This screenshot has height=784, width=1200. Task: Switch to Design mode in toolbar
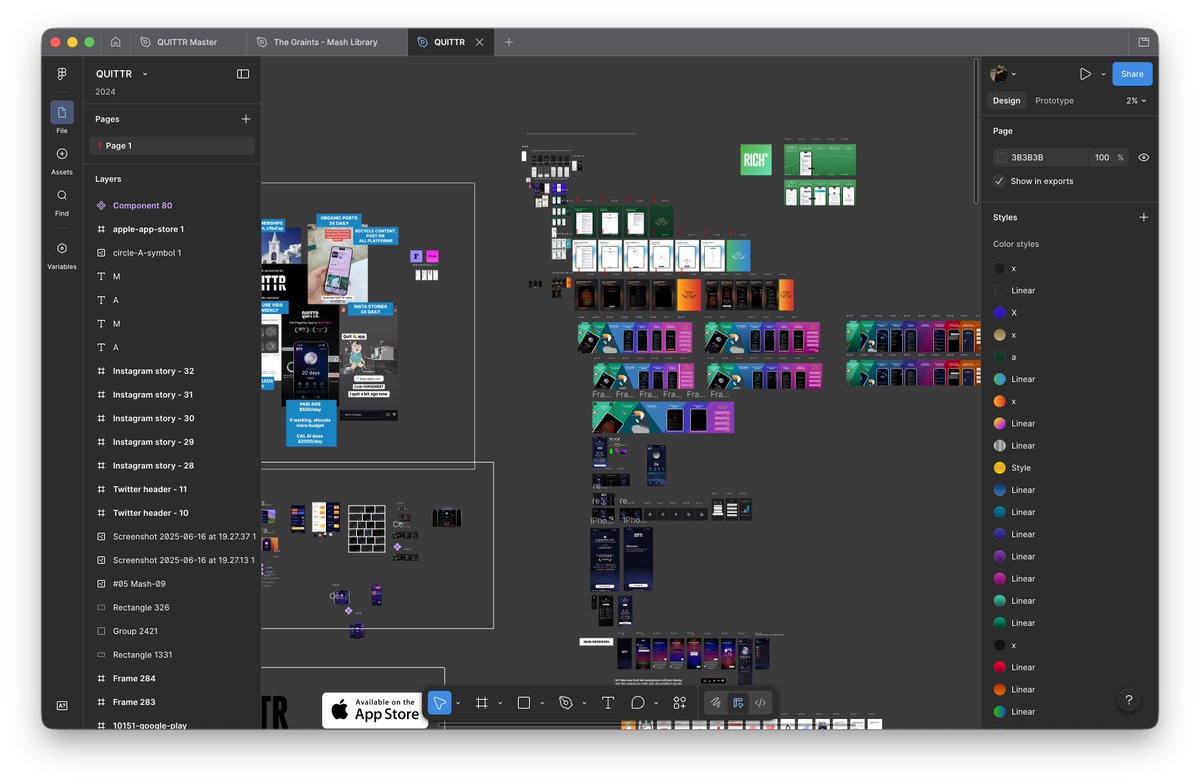[738, 703]
